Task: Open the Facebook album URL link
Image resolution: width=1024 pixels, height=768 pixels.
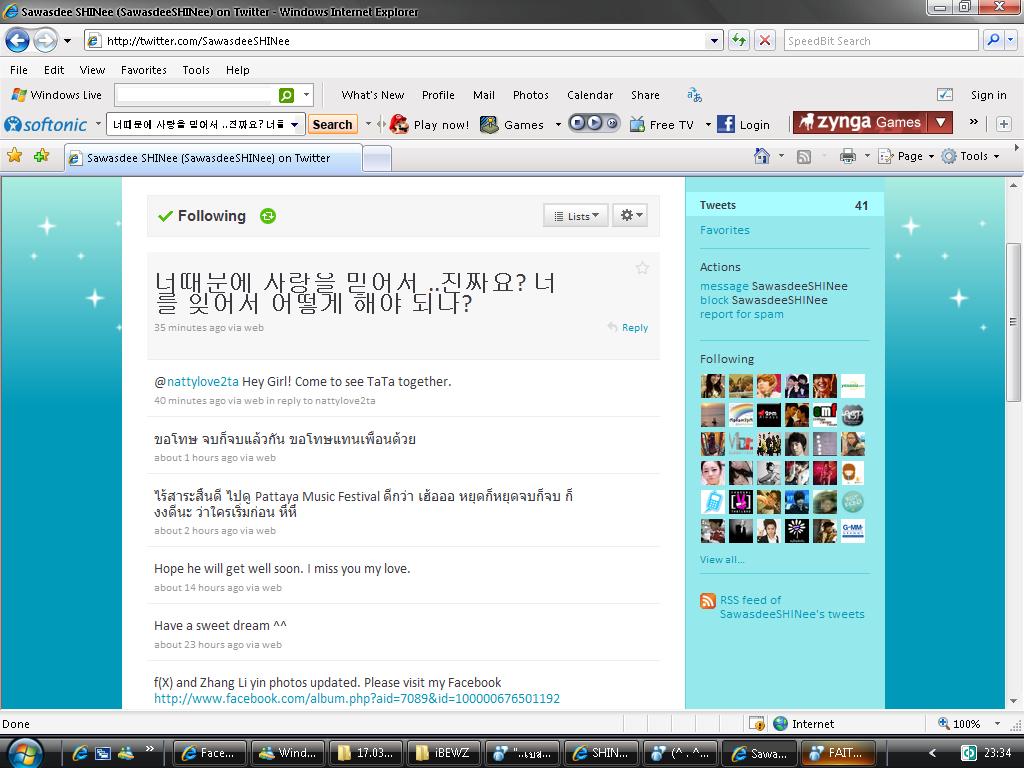Action: [x=357, y=698]
